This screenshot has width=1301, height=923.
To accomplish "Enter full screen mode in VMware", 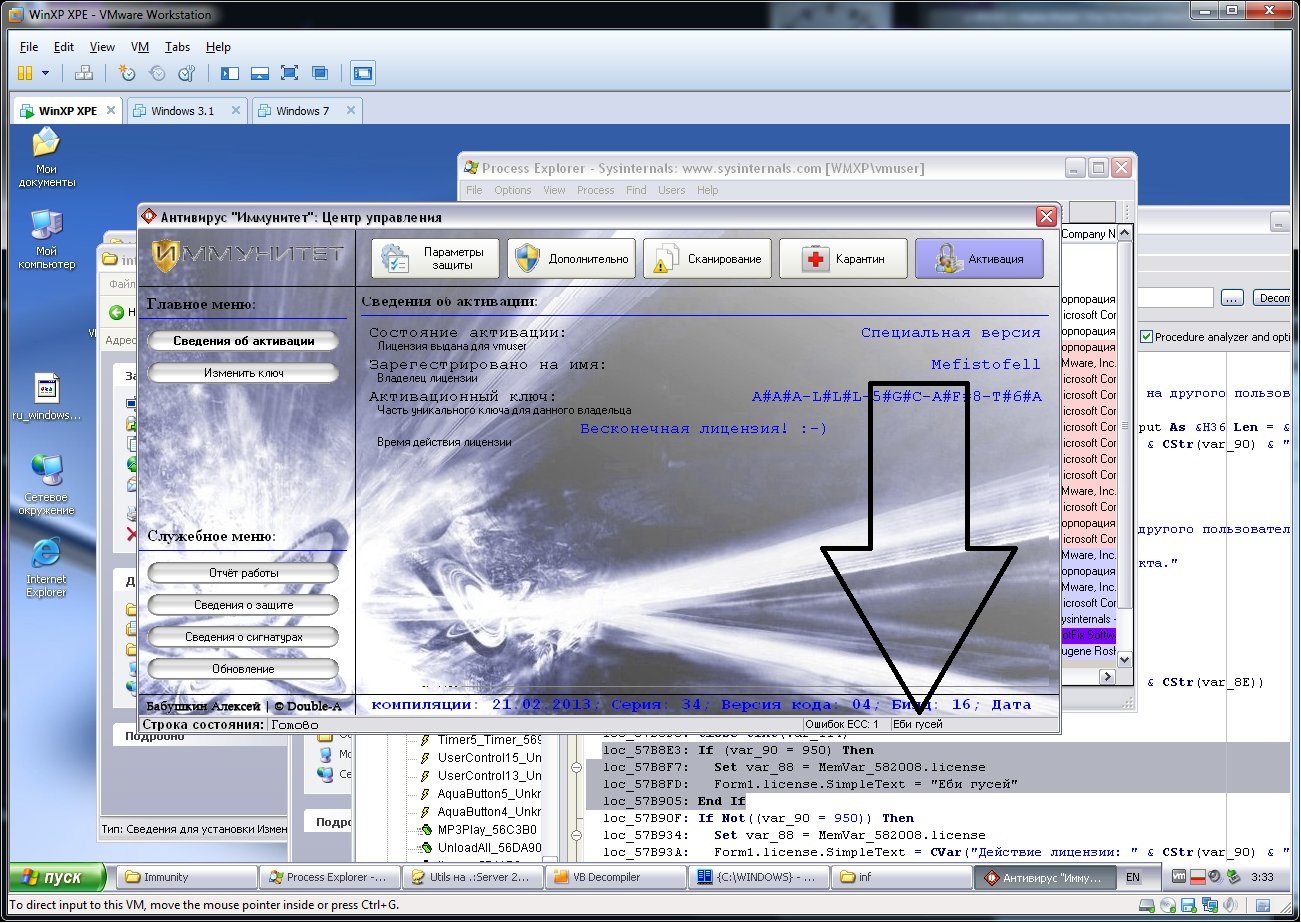I will coord(290,73).
